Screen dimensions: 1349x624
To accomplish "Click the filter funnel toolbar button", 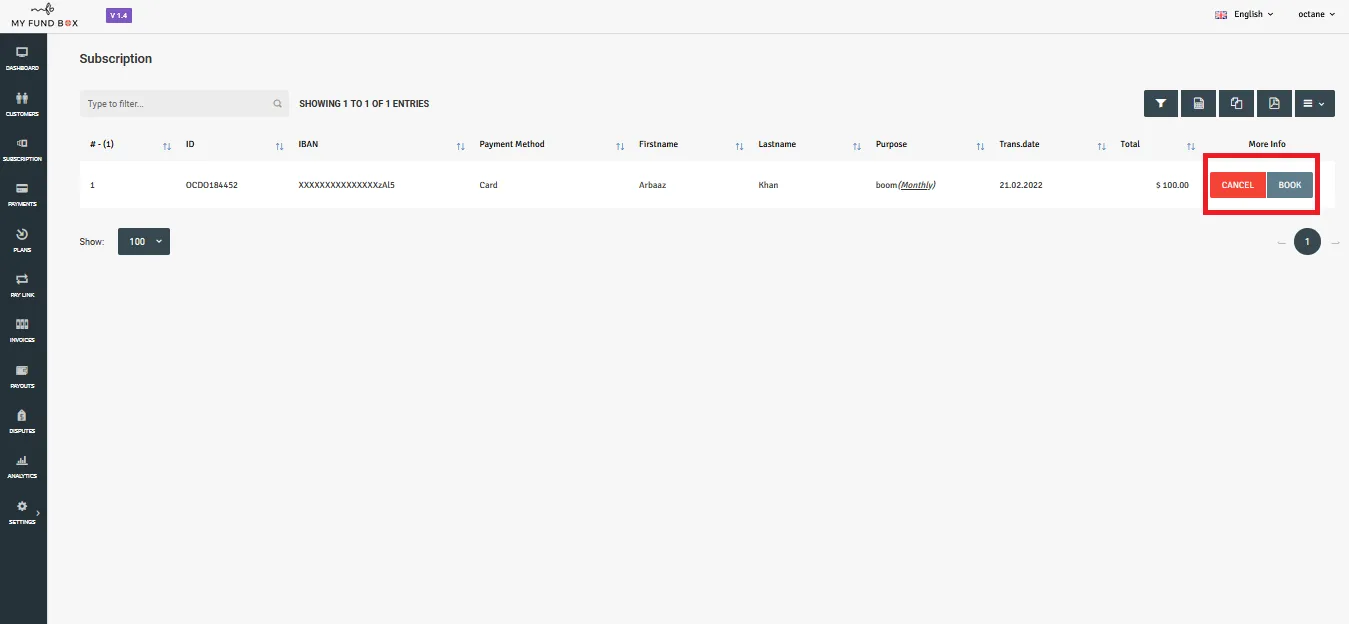I will coord(1161,103).
